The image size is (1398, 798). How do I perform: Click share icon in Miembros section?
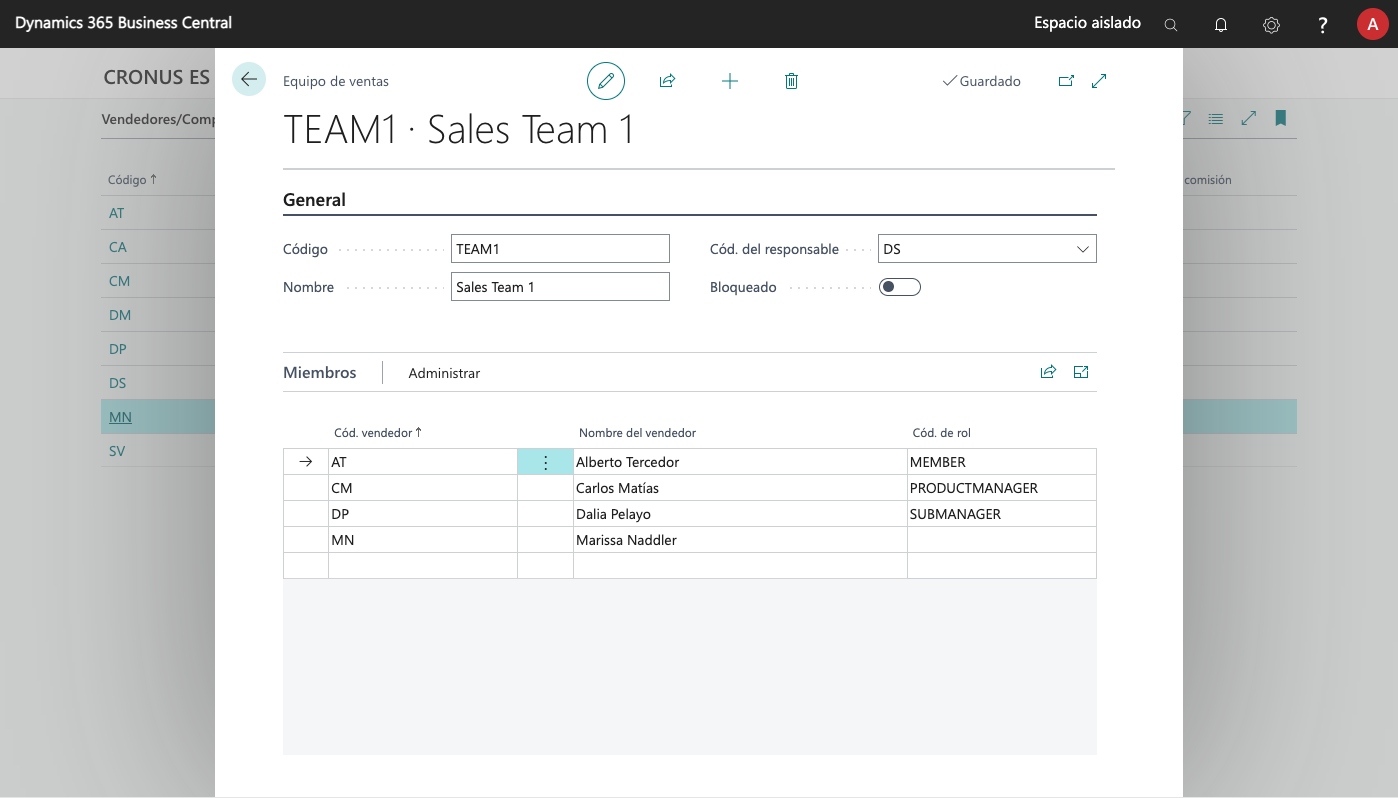1048,372
